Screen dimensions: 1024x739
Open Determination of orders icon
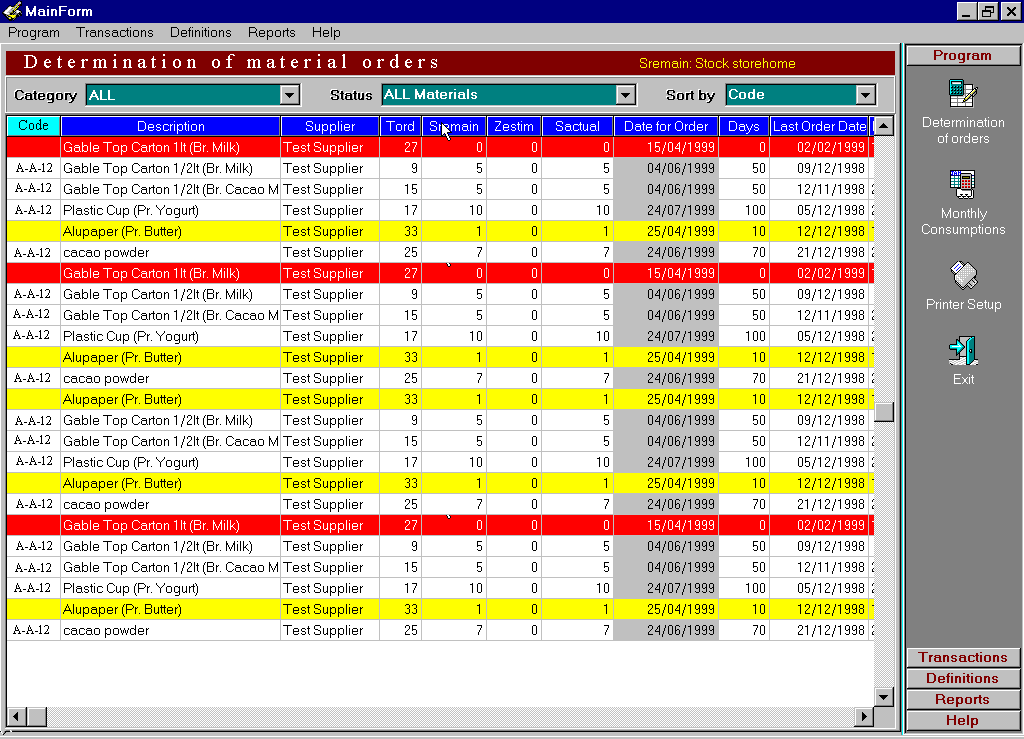[963, 95]
